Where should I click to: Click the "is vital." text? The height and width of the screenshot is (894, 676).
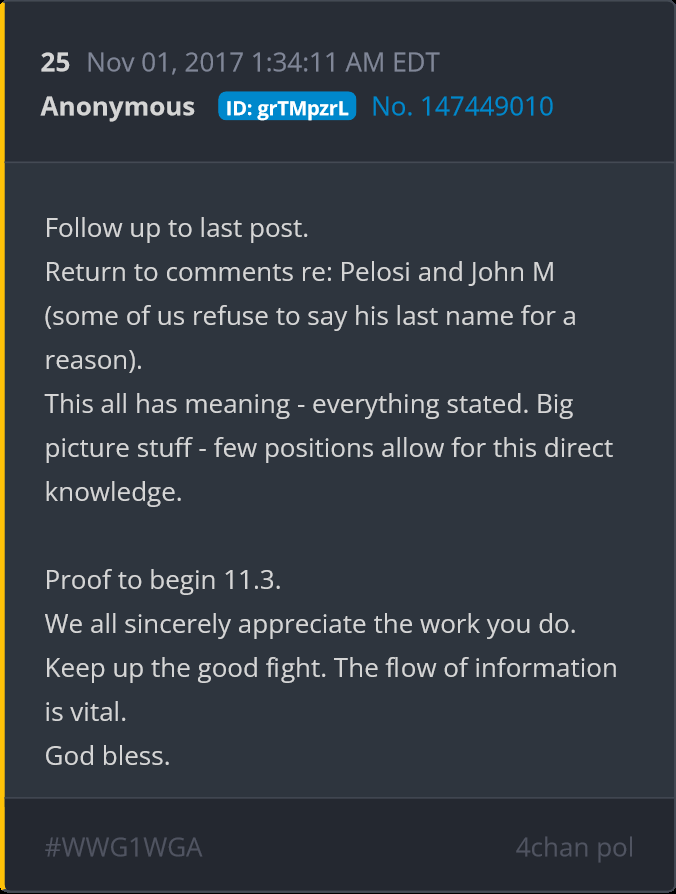pyautogui.click(x=88, y=712)
